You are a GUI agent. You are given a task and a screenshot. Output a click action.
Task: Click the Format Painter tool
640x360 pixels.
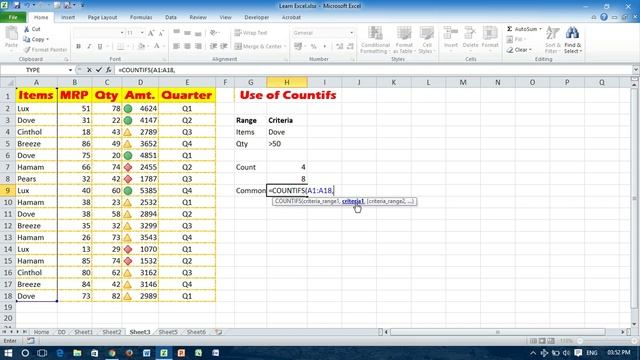(45, 50)
